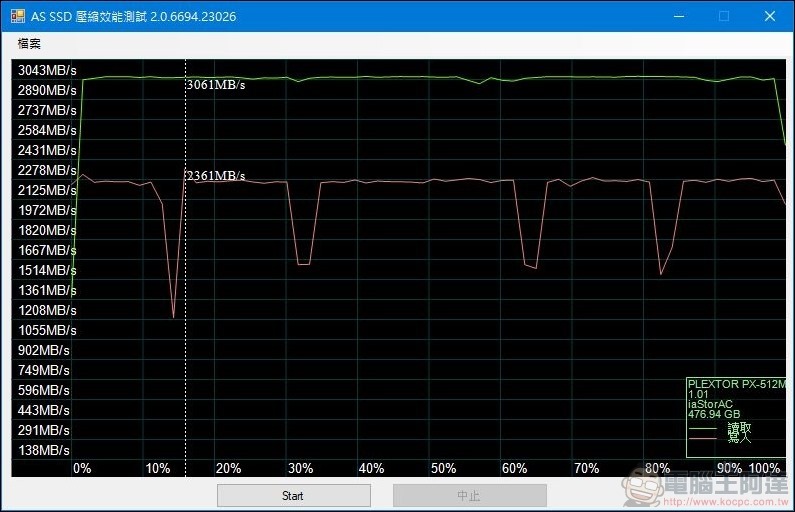Minimize the AS SSD window

[679, 16]
